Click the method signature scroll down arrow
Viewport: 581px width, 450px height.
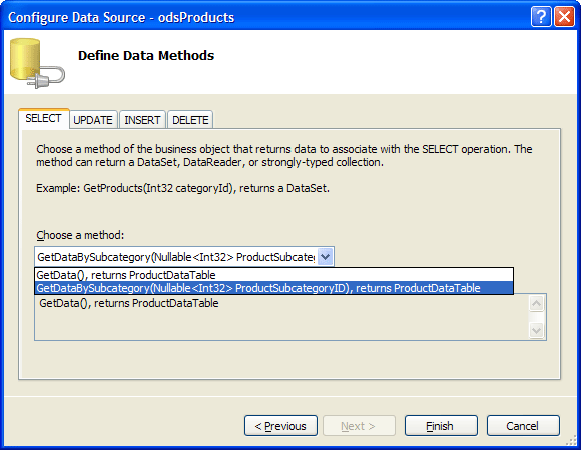pyautogui.click(x=537, y=330)
